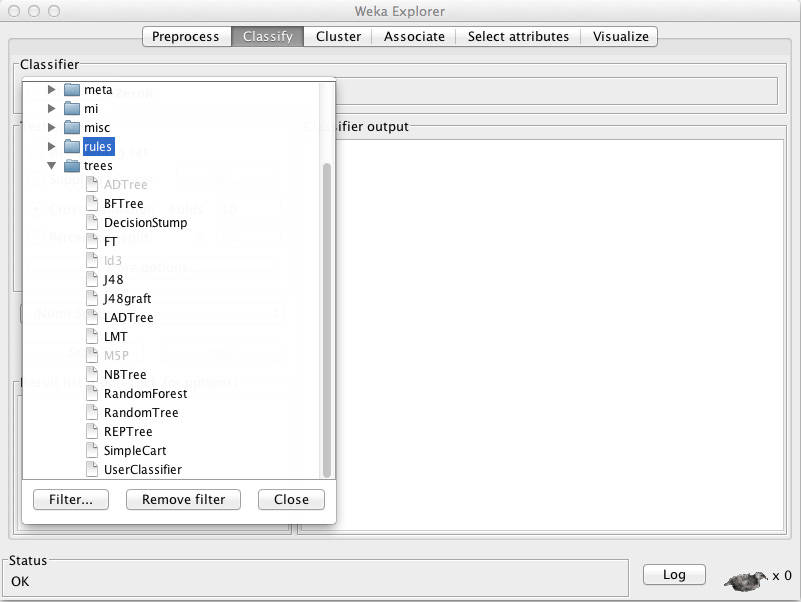Click the RandomForest file icon
The image size is (801, 602).
coord(92,393)
